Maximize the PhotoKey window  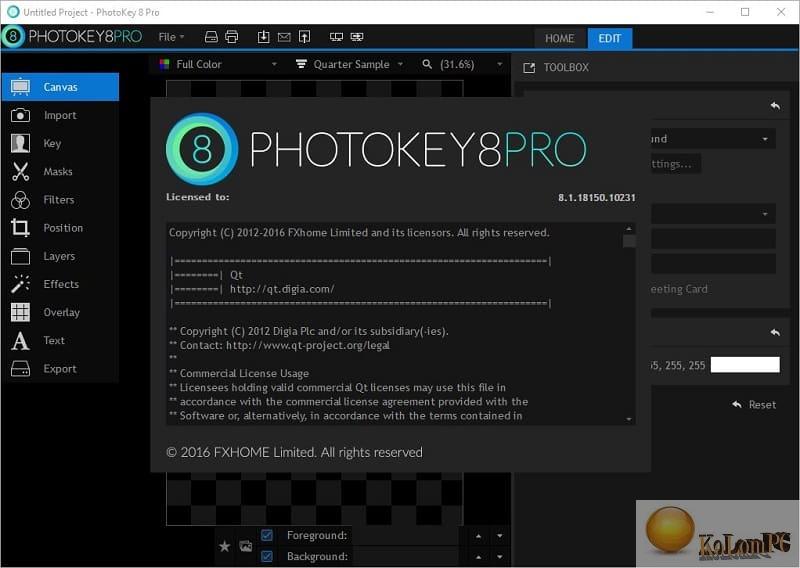[745, 12]
